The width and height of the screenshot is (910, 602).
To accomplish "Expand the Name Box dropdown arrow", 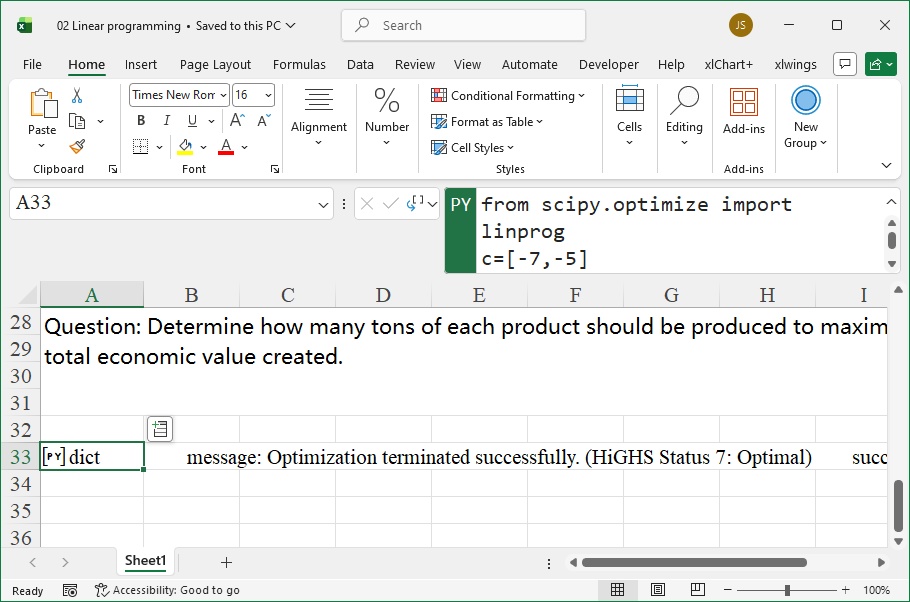I will [x=323, y=204].
